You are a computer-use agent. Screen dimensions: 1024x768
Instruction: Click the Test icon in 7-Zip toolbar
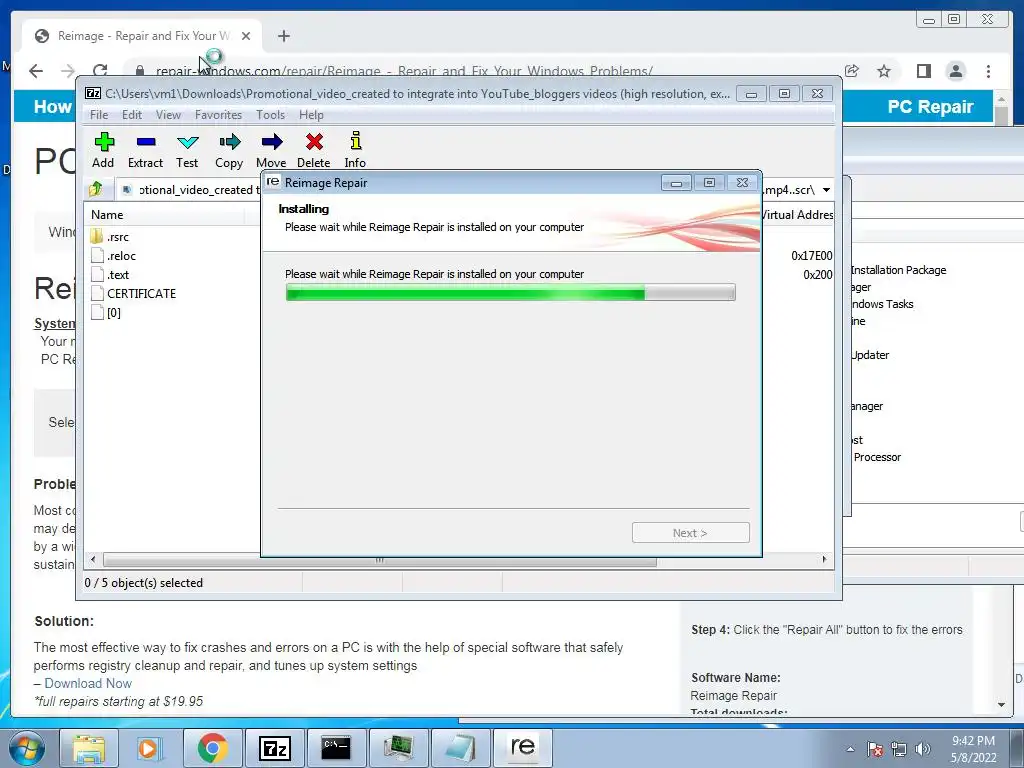pos(187,142)
